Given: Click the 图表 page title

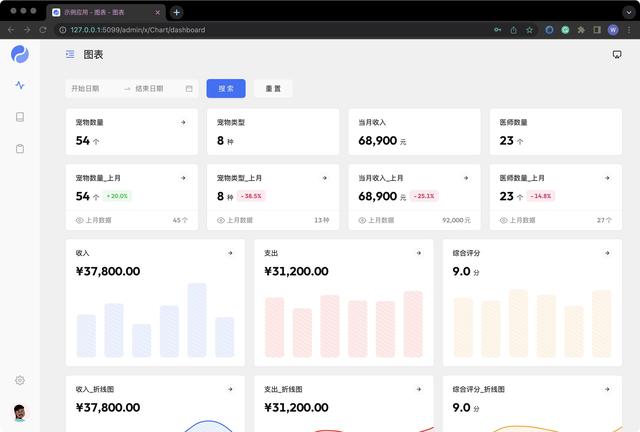Looking at the screenshot, I should tap(93, 54).
